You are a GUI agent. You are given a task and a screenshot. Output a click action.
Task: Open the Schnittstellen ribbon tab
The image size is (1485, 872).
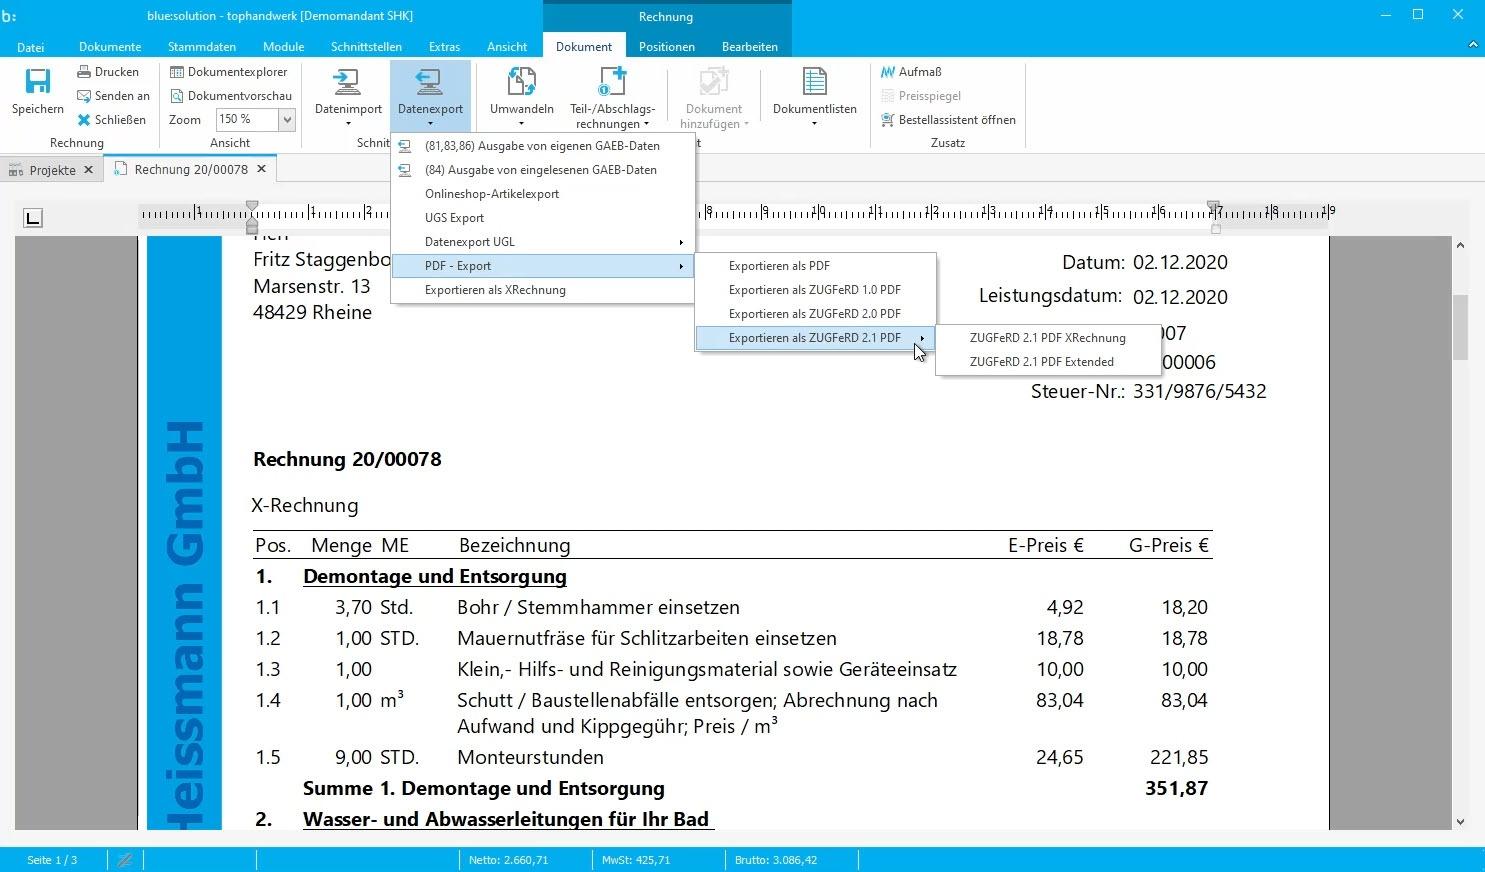pos(366,47)
